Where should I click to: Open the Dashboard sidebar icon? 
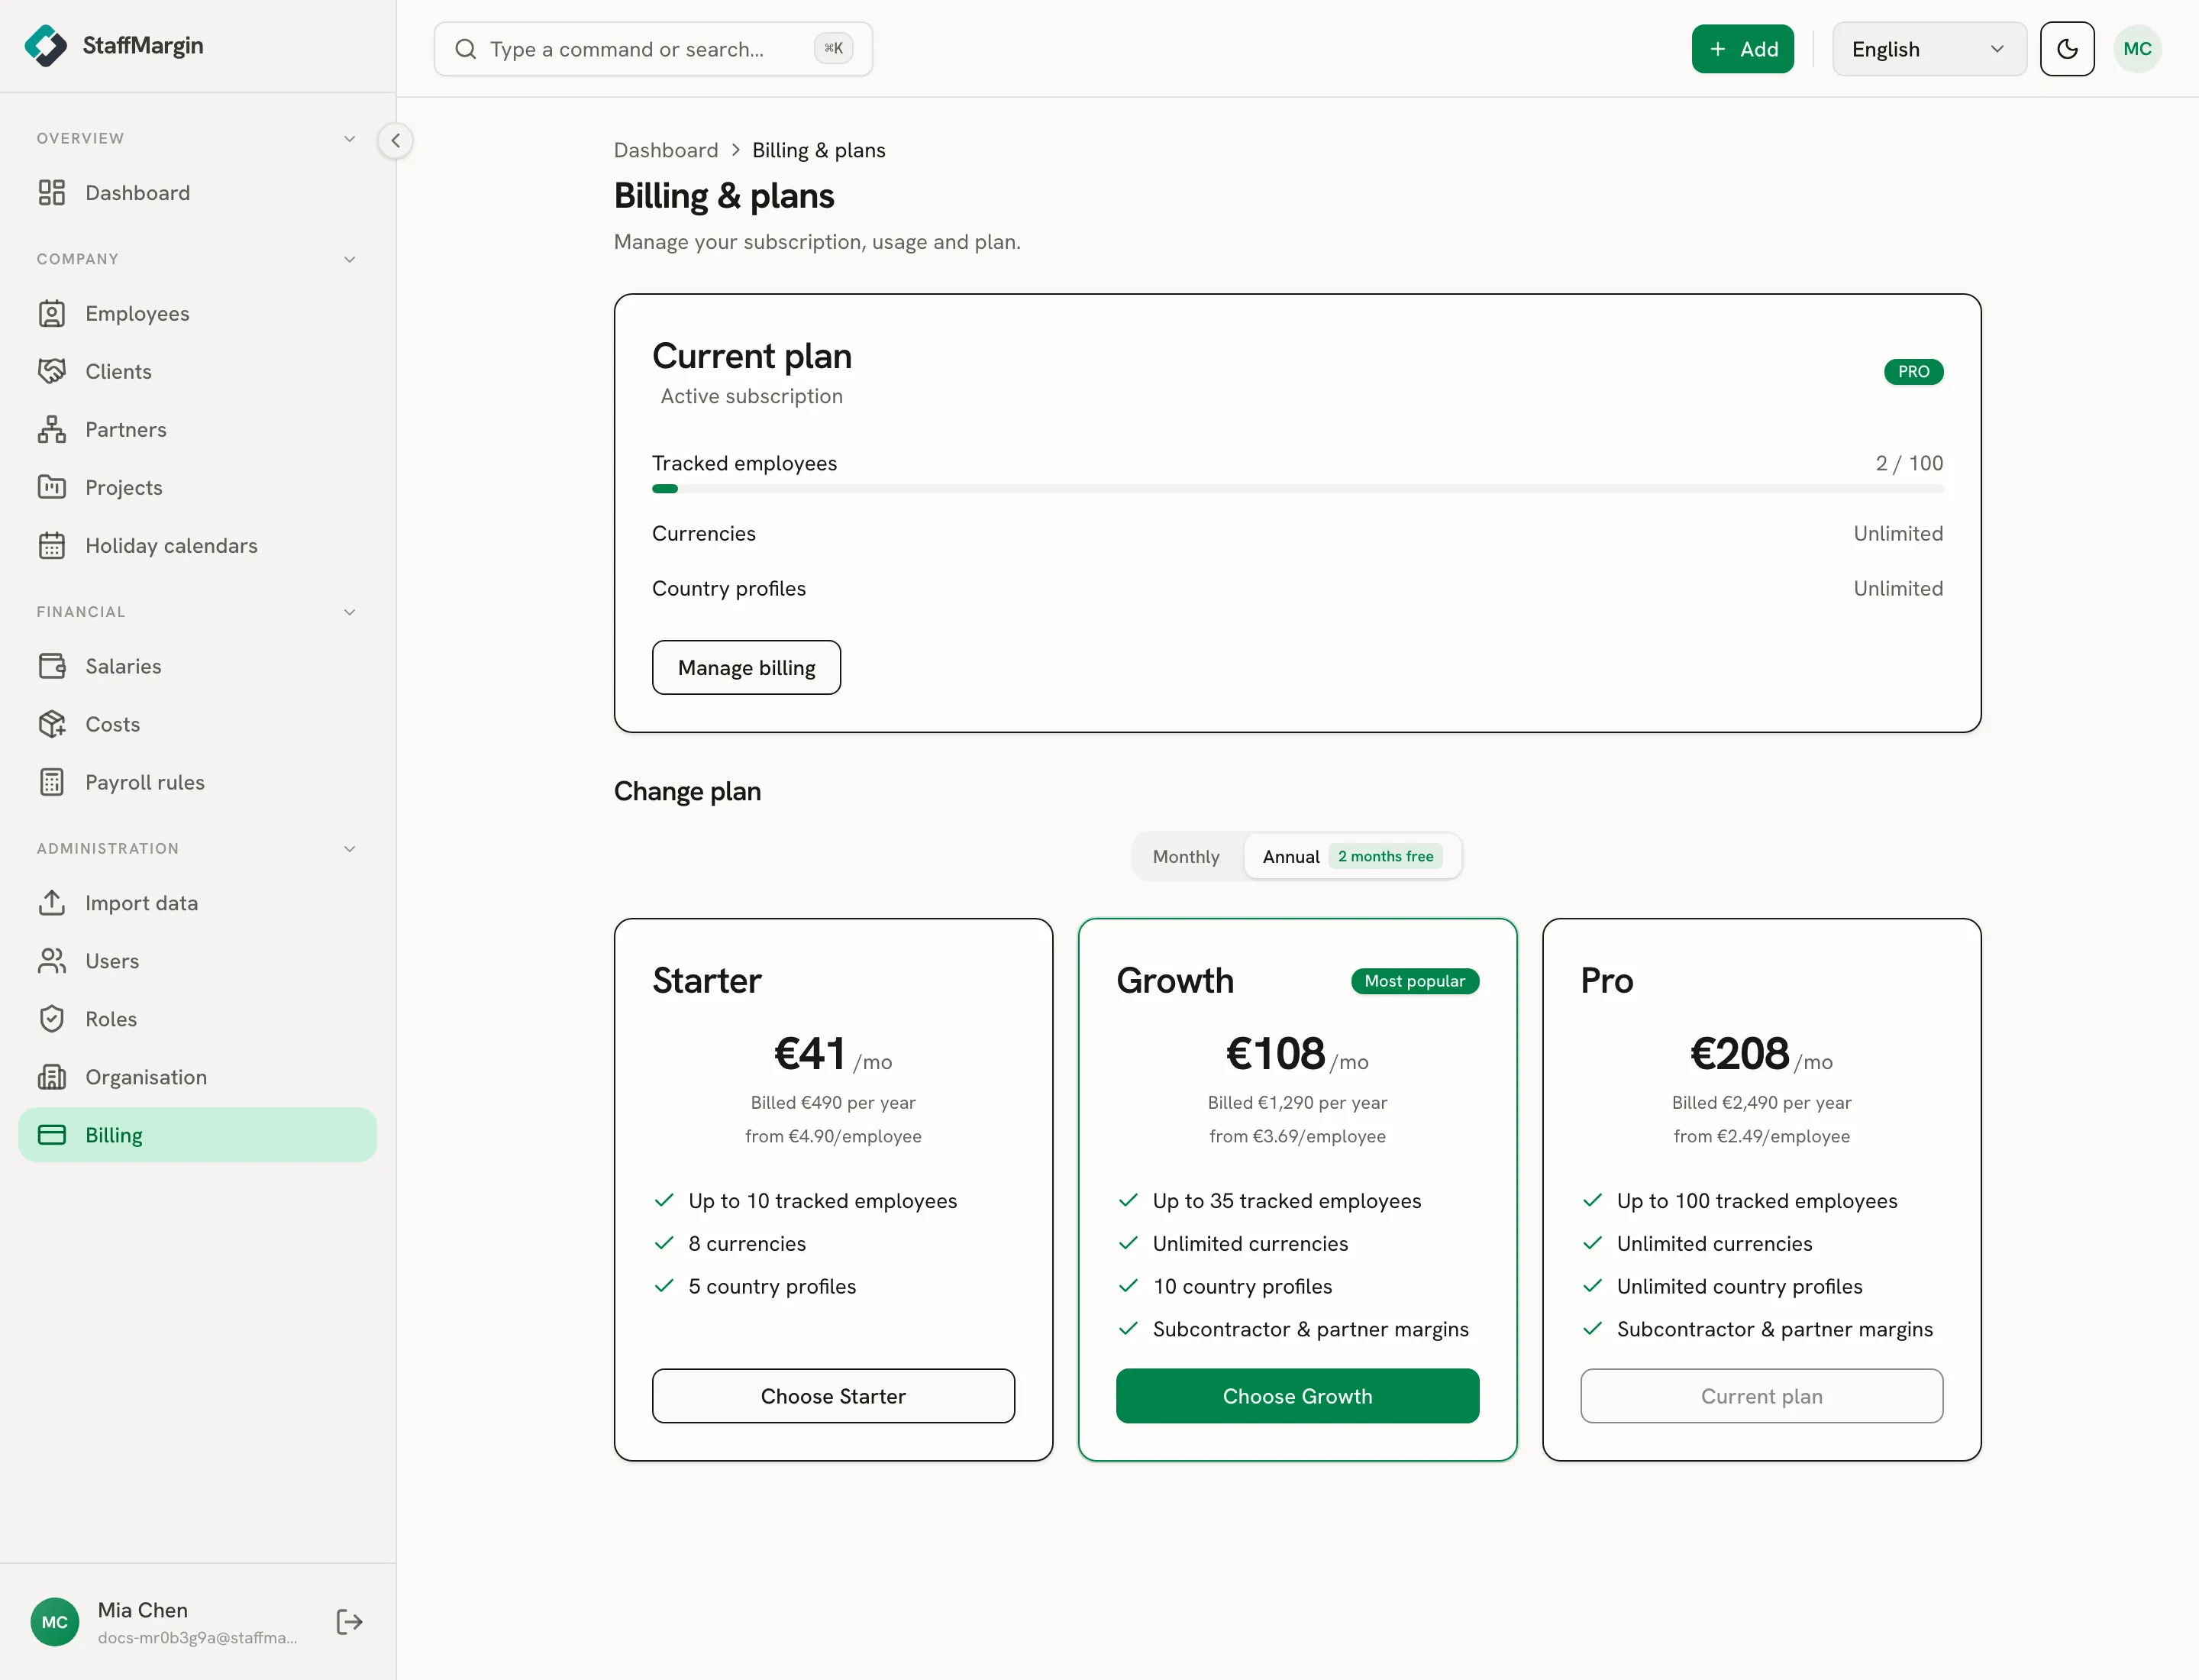pos(52,193)
